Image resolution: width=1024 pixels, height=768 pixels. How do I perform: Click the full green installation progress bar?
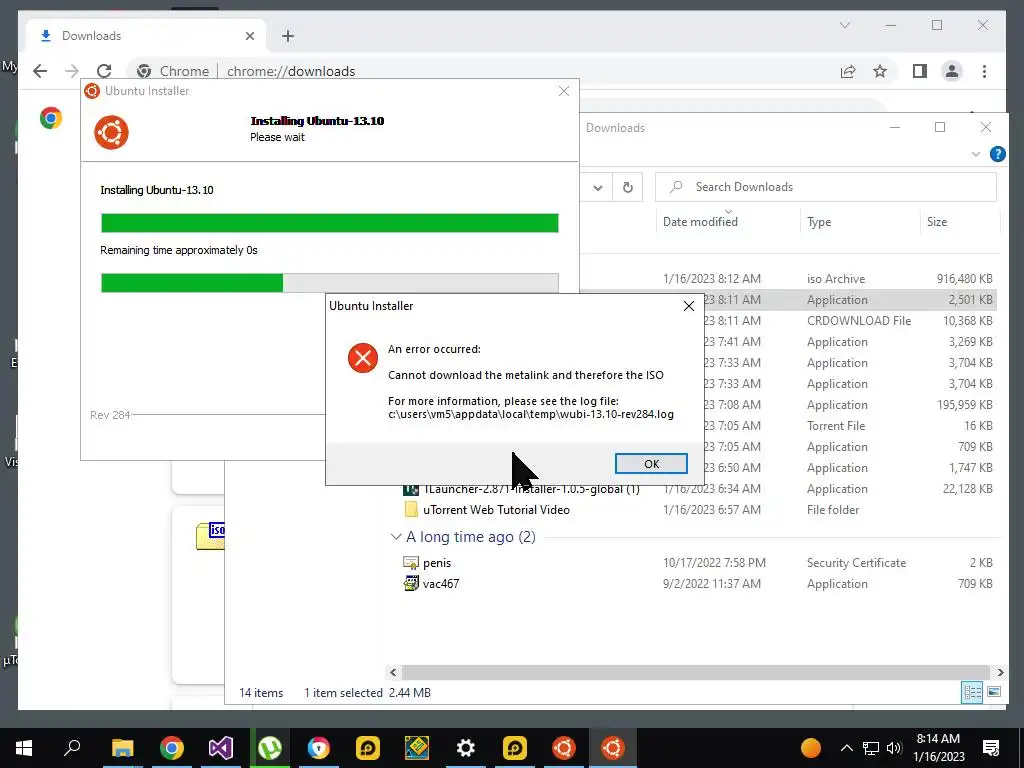[330, 223]
